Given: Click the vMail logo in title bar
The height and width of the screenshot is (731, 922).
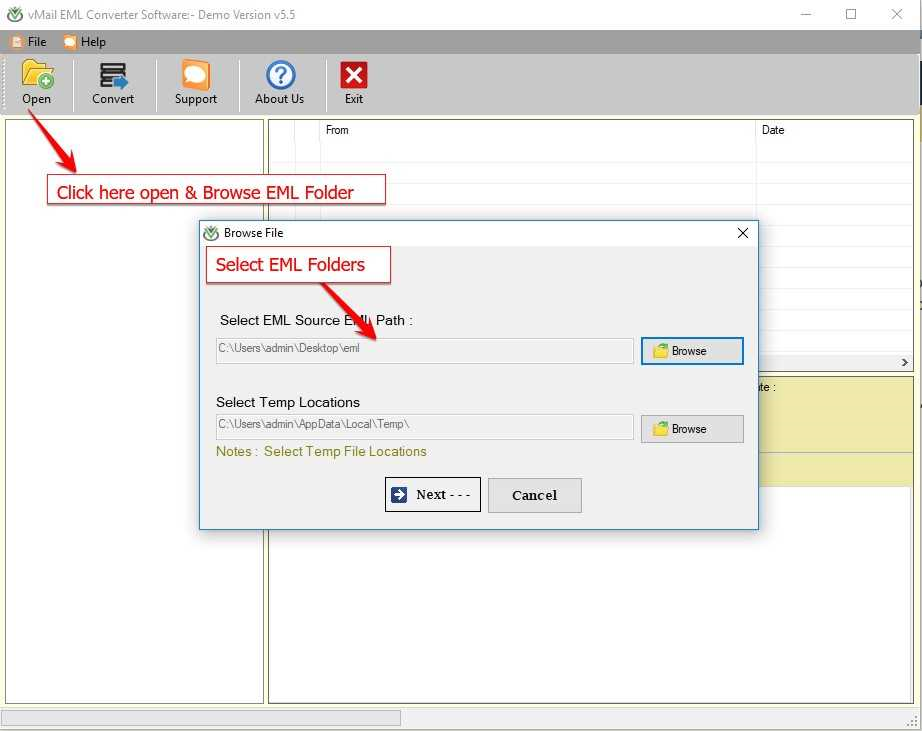Looking at the screenshot, I should [x=15, y=15].
